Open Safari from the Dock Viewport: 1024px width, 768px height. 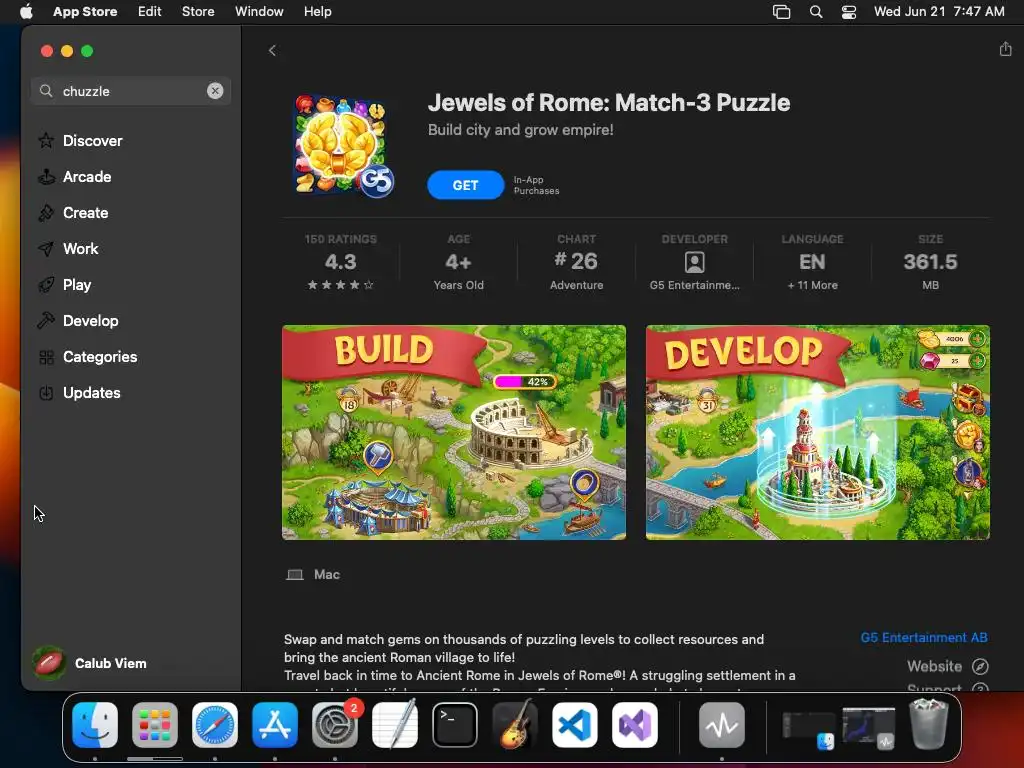pyautogui.click(x=215, y=725)
